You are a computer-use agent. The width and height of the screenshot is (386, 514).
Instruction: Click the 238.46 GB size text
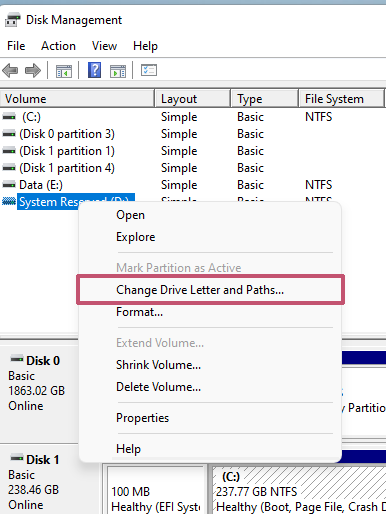pos(34,490)
